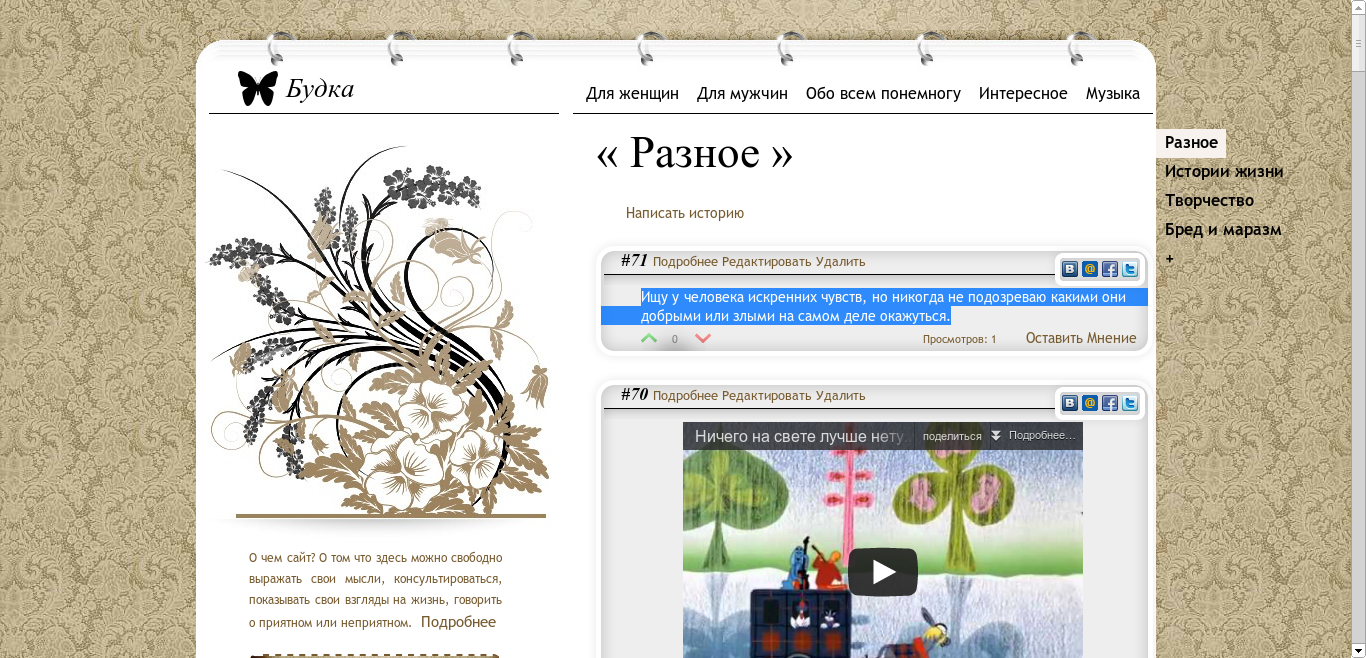Image resolution: width=1366 pixels, height=658 pixels.
Task: Click 'Написать историю' link
Action: point(685,213)
